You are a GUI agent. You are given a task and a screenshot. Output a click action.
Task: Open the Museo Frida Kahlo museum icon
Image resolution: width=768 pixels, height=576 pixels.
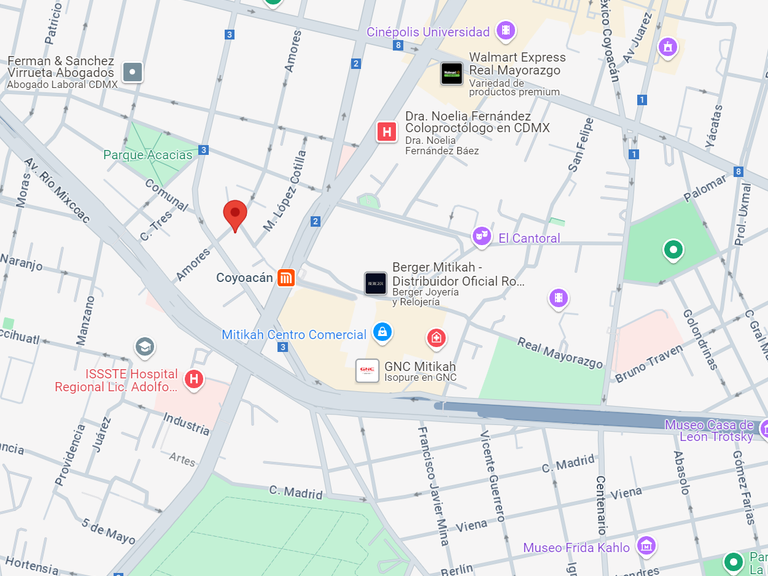(646, 546)
